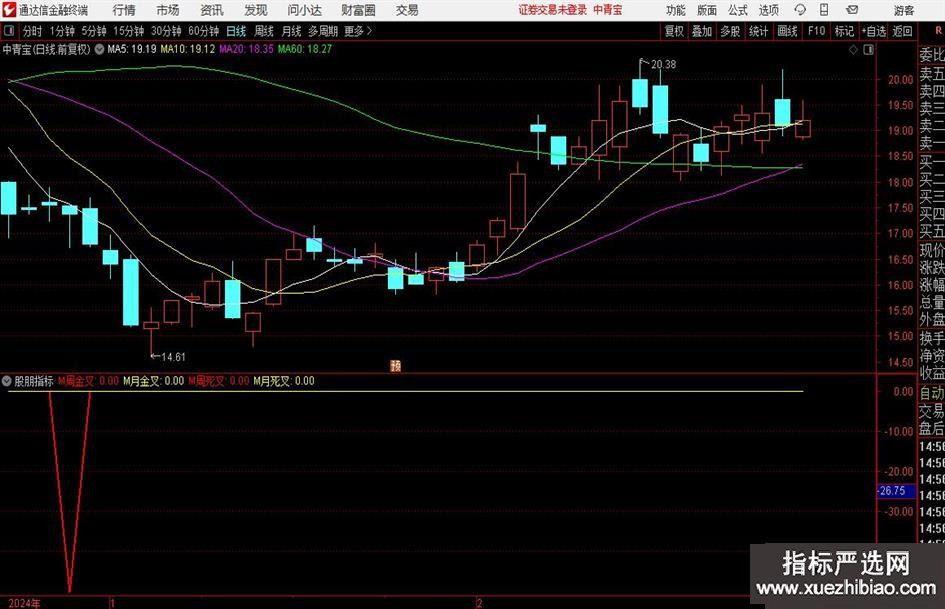This screenshot has height=609, width=945.
Task: Open the 资讯 menu
Action: (212, 10)
